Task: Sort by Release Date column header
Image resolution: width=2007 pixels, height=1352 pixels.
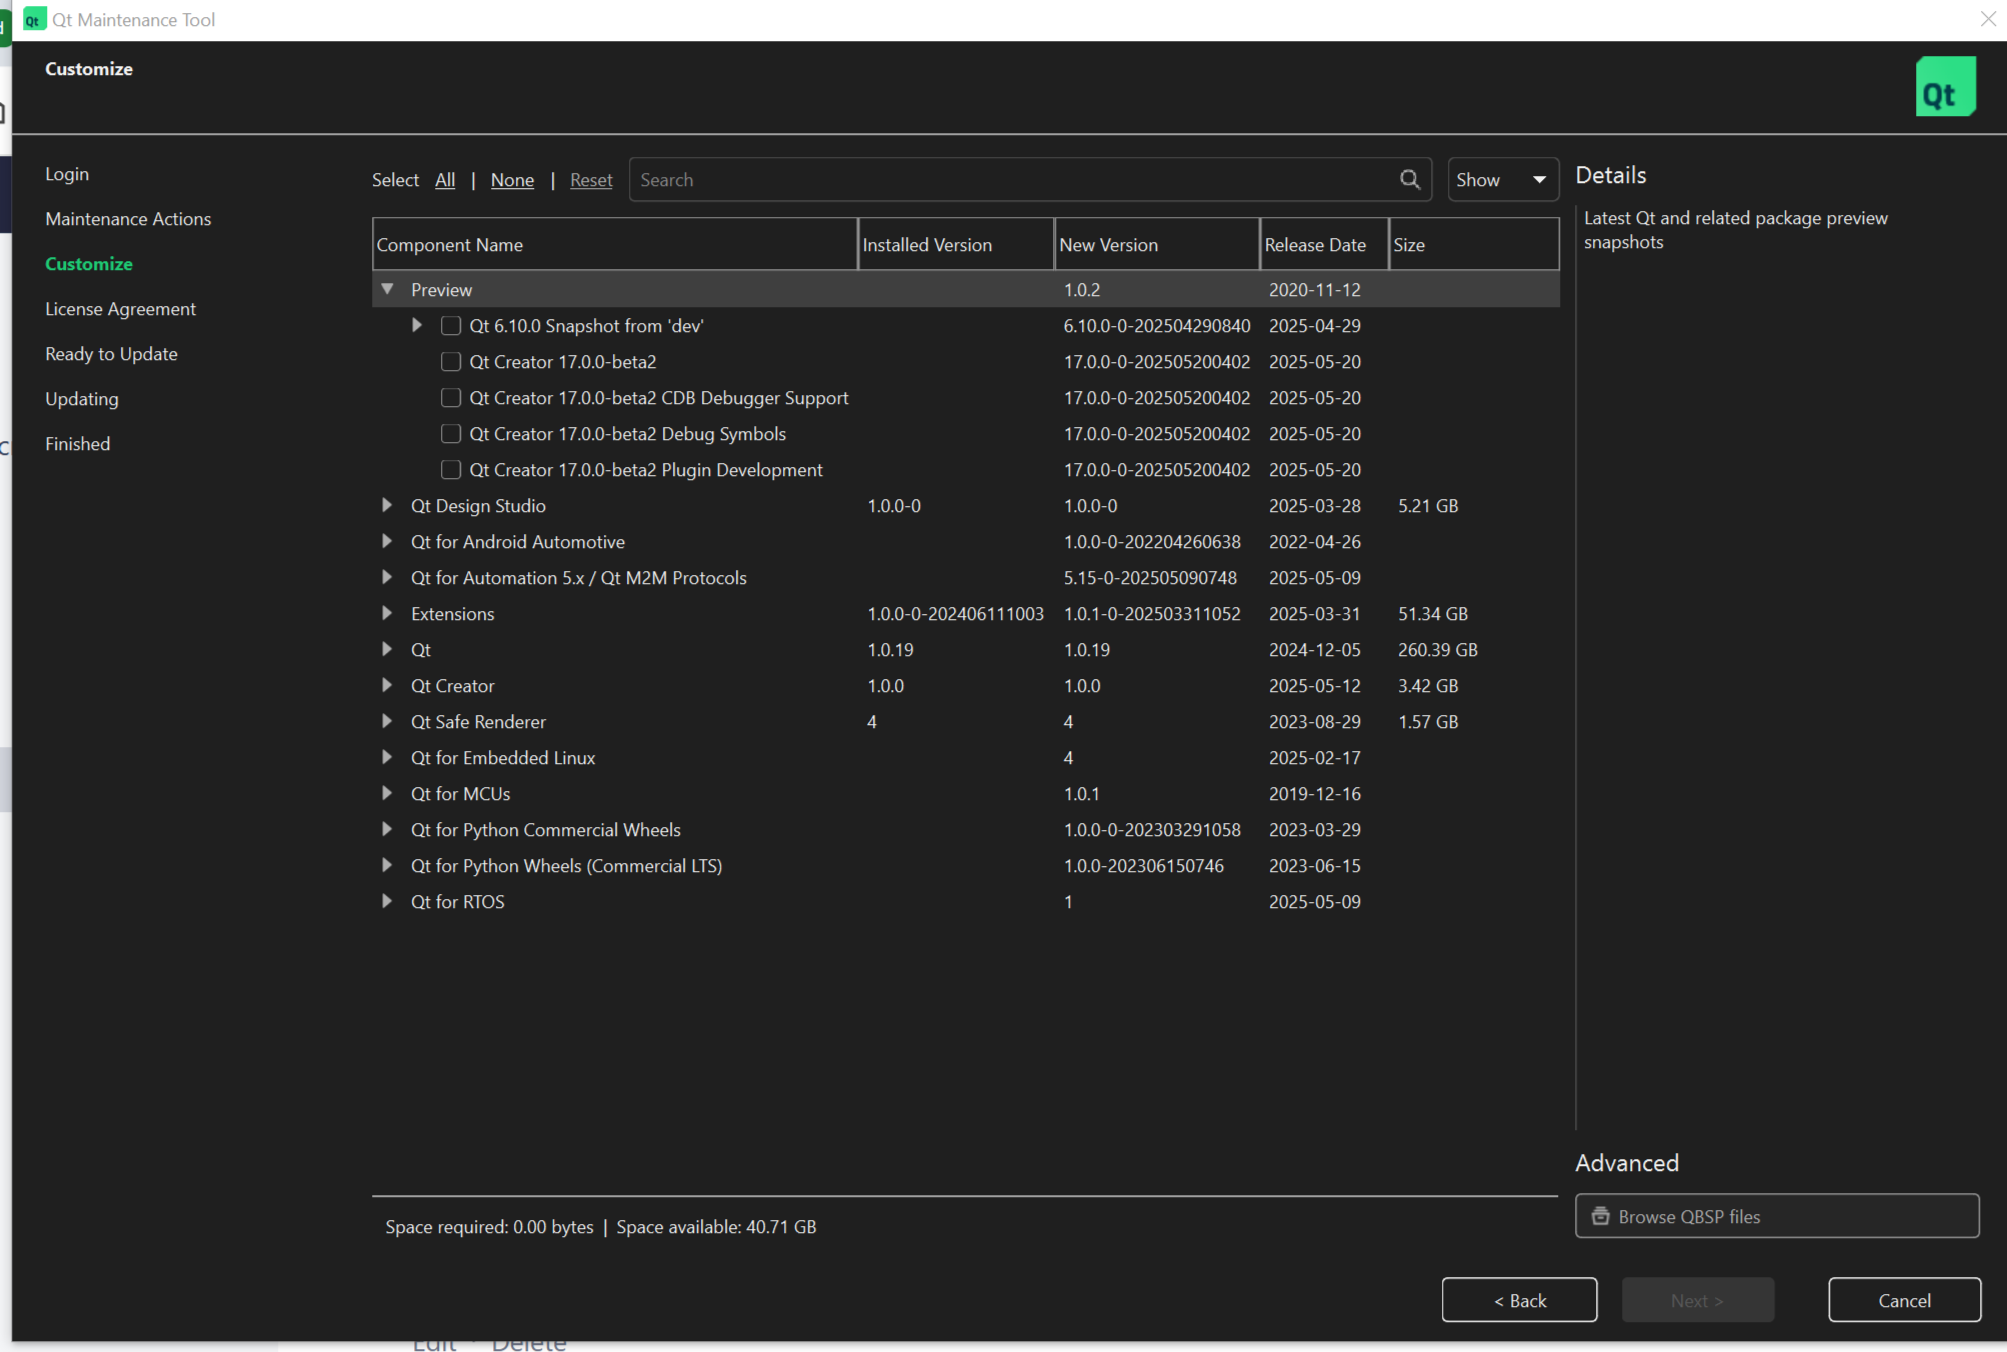Action: pyautogui.click(x=1324, y=245)
